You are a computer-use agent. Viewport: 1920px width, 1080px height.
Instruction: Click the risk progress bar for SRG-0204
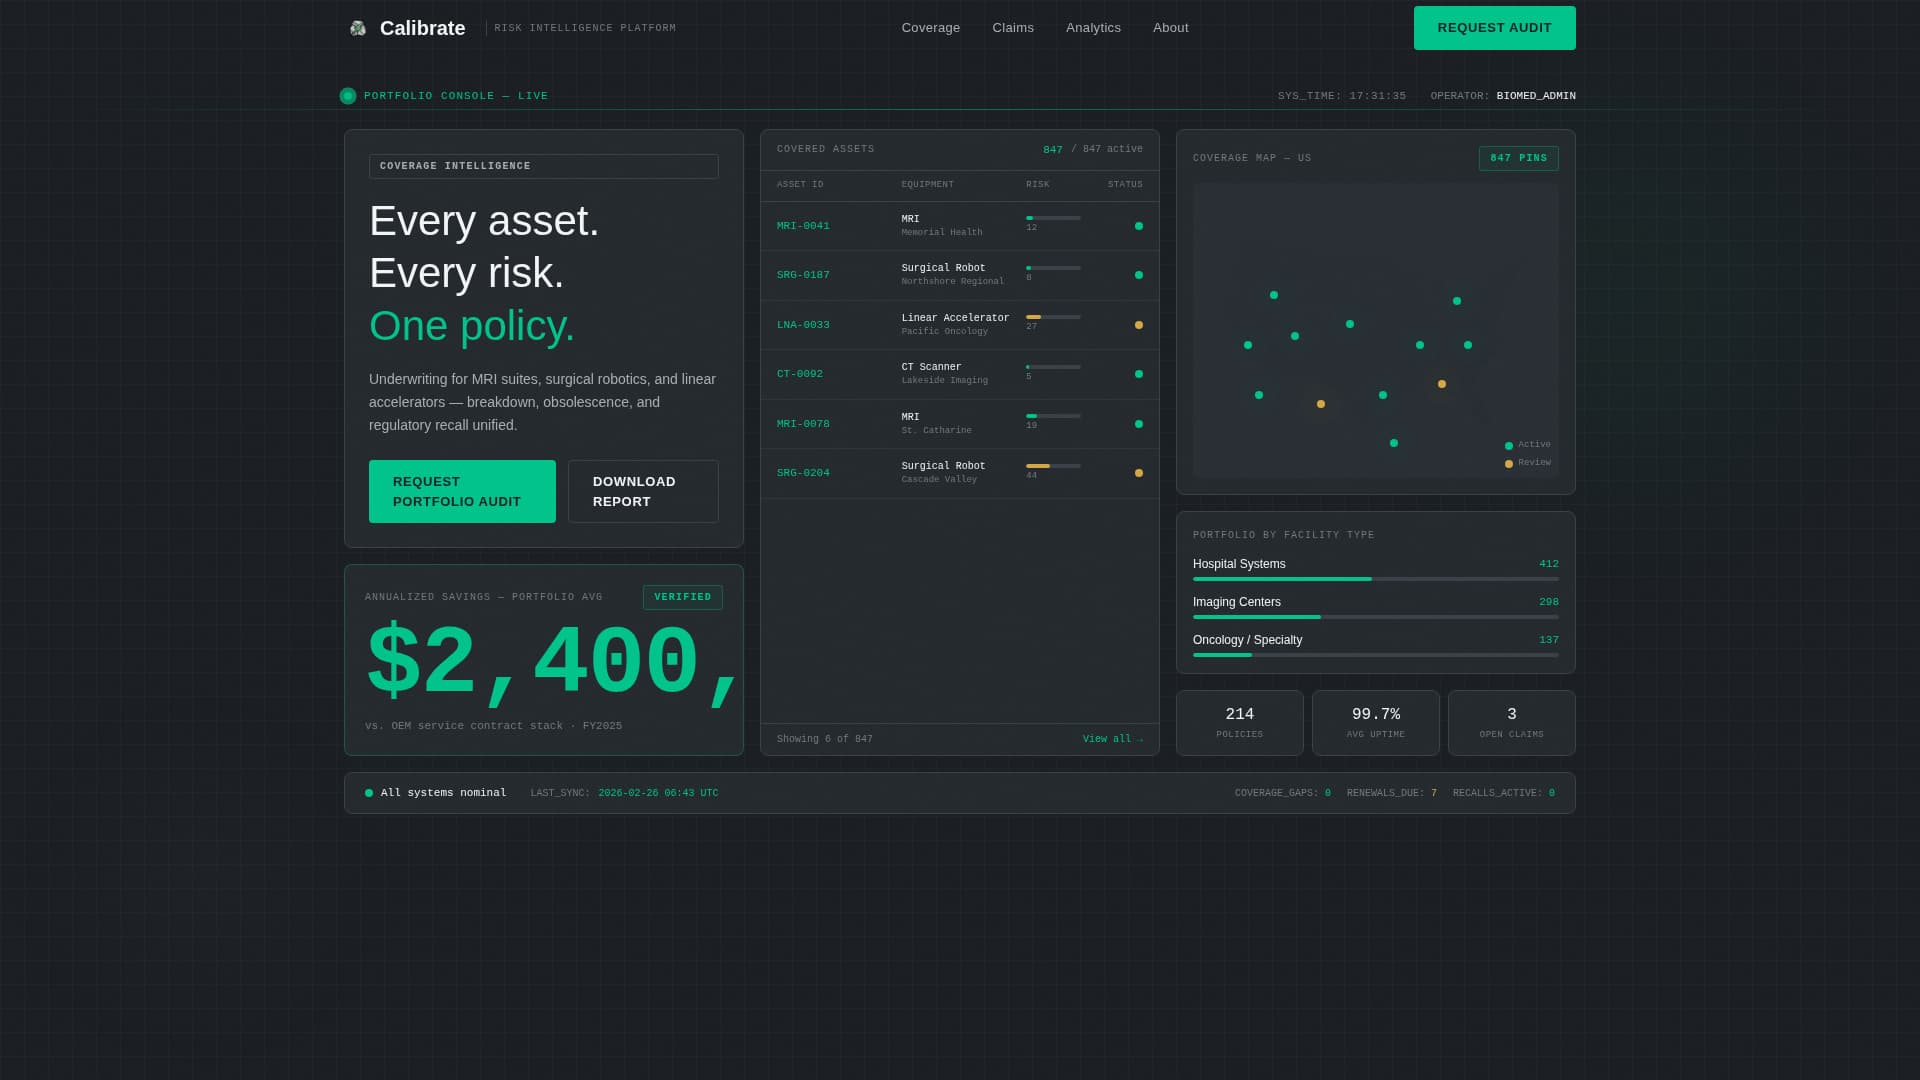[1052, 466]
